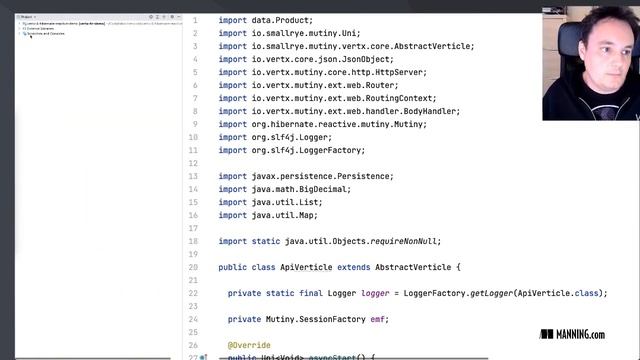Viewport: 640px width, 360px height.
Task: Hide the Project tool window
Action: point(179,17)
